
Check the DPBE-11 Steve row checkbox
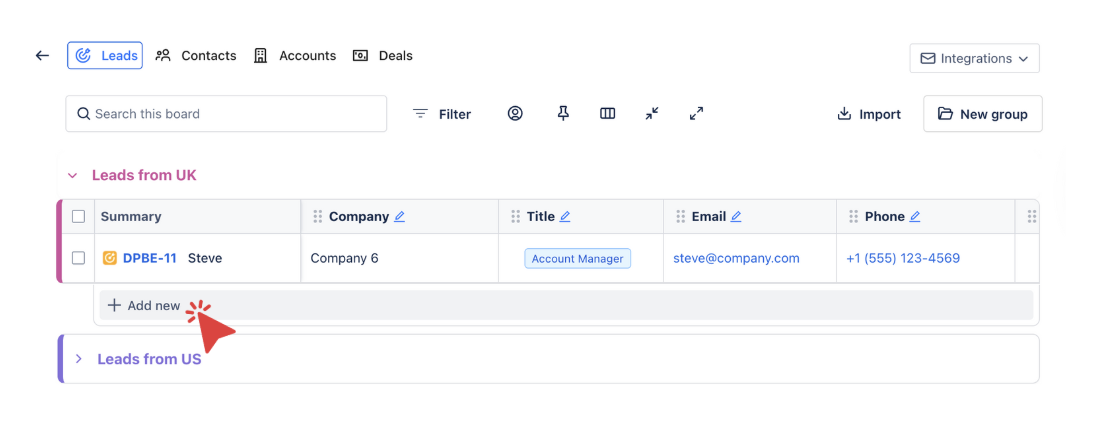tap(79, 259)
